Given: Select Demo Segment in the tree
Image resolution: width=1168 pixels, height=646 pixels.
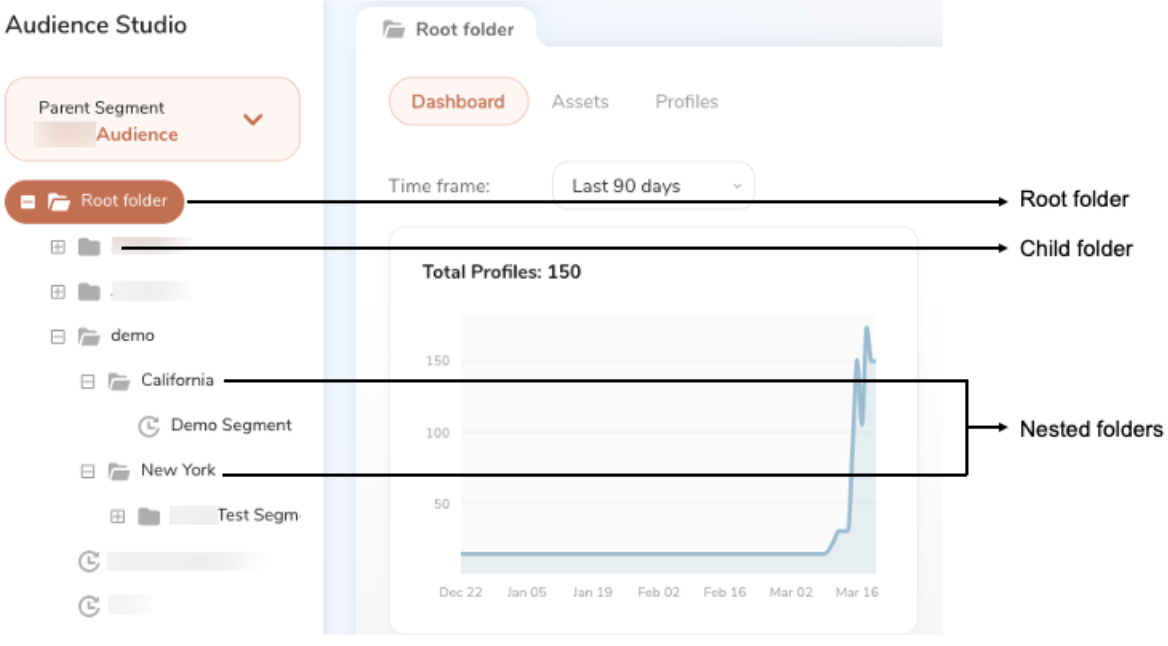Looking at the screenshot, I should pos(231,425).
